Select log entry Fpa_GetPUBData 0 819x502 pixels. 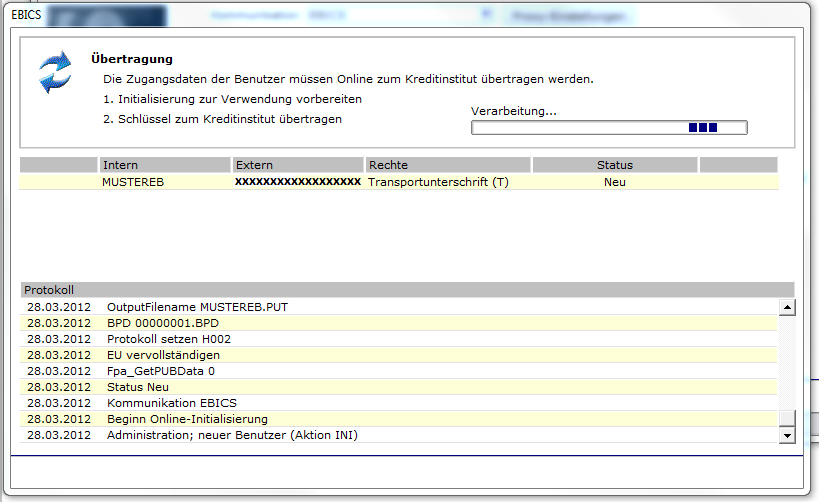(x=399, y=371)
